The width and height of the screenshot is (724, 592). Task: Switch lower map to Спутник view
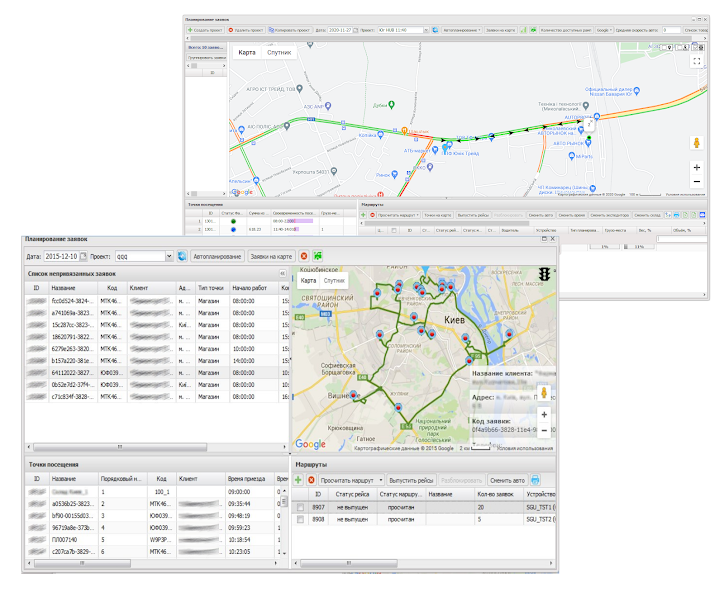334,282
